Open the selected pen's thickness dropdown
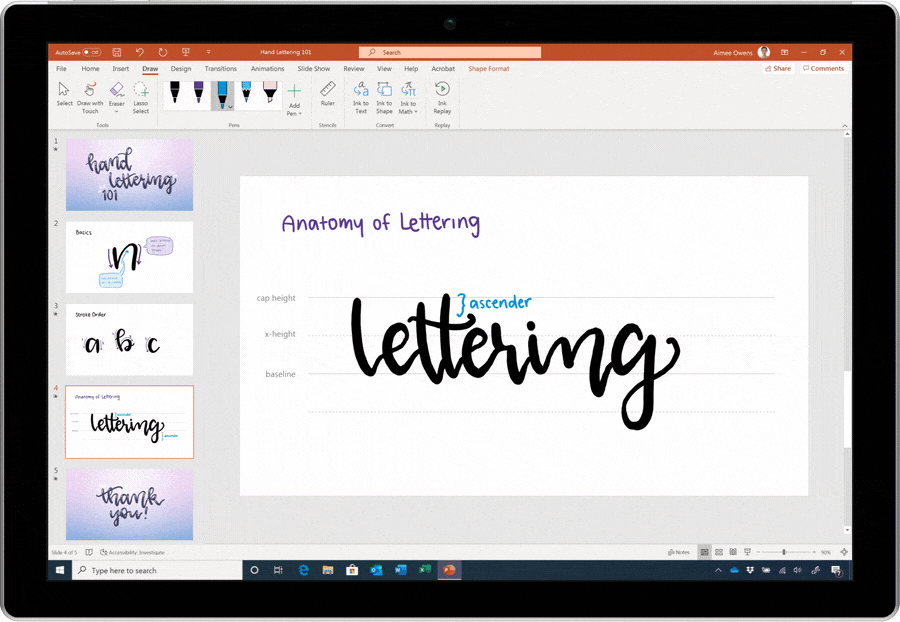Image resolution: width=900 pixels, height=622 pixels. 229,107
